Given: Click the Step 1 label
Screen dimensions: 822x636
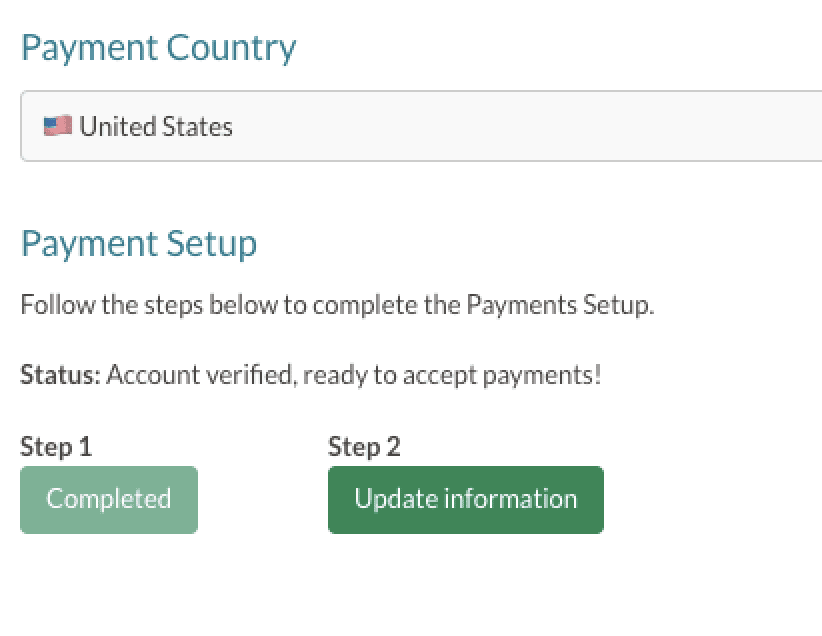Looking at the screenshot, I should pyautogui.click(x=56, y=447).
